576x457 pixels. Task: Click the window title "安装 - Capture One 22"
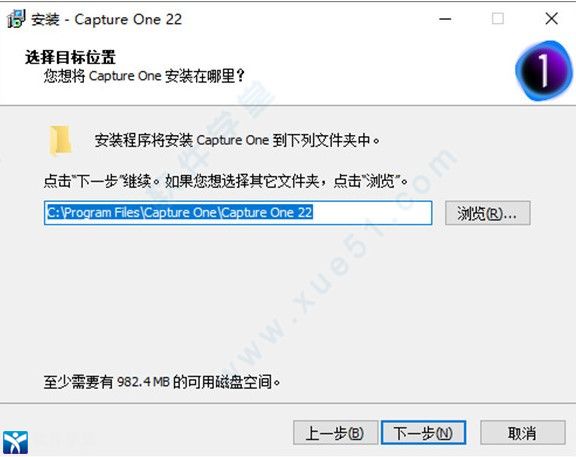tap(106, 19)
